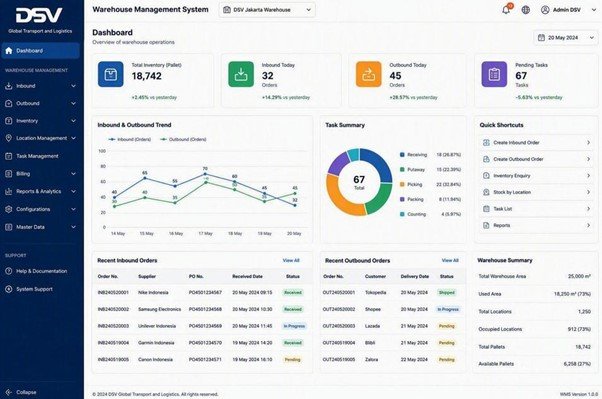Expand the Admin DSV account menu arrow
602x399 pixels.
coord(594,10)
